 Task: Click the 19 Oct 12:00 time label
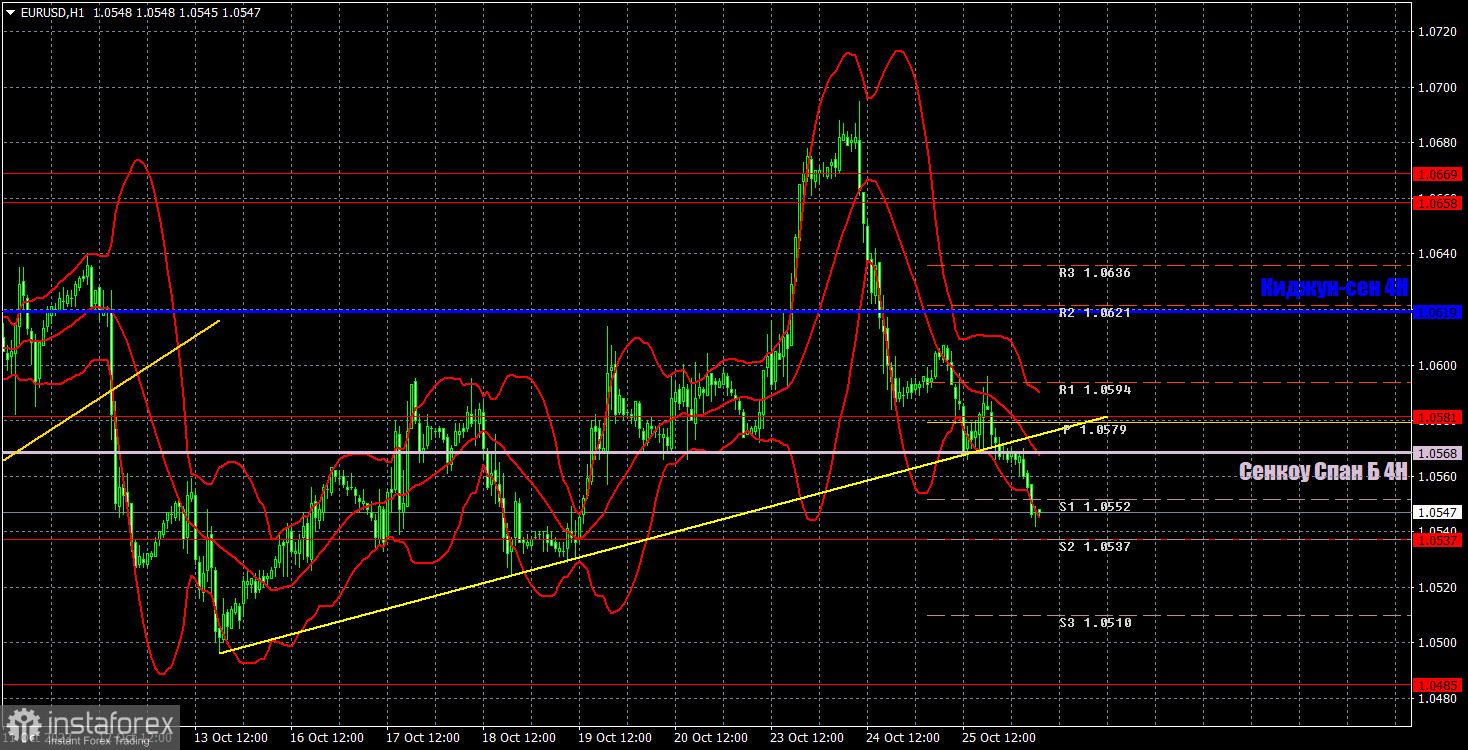[615, 738]
